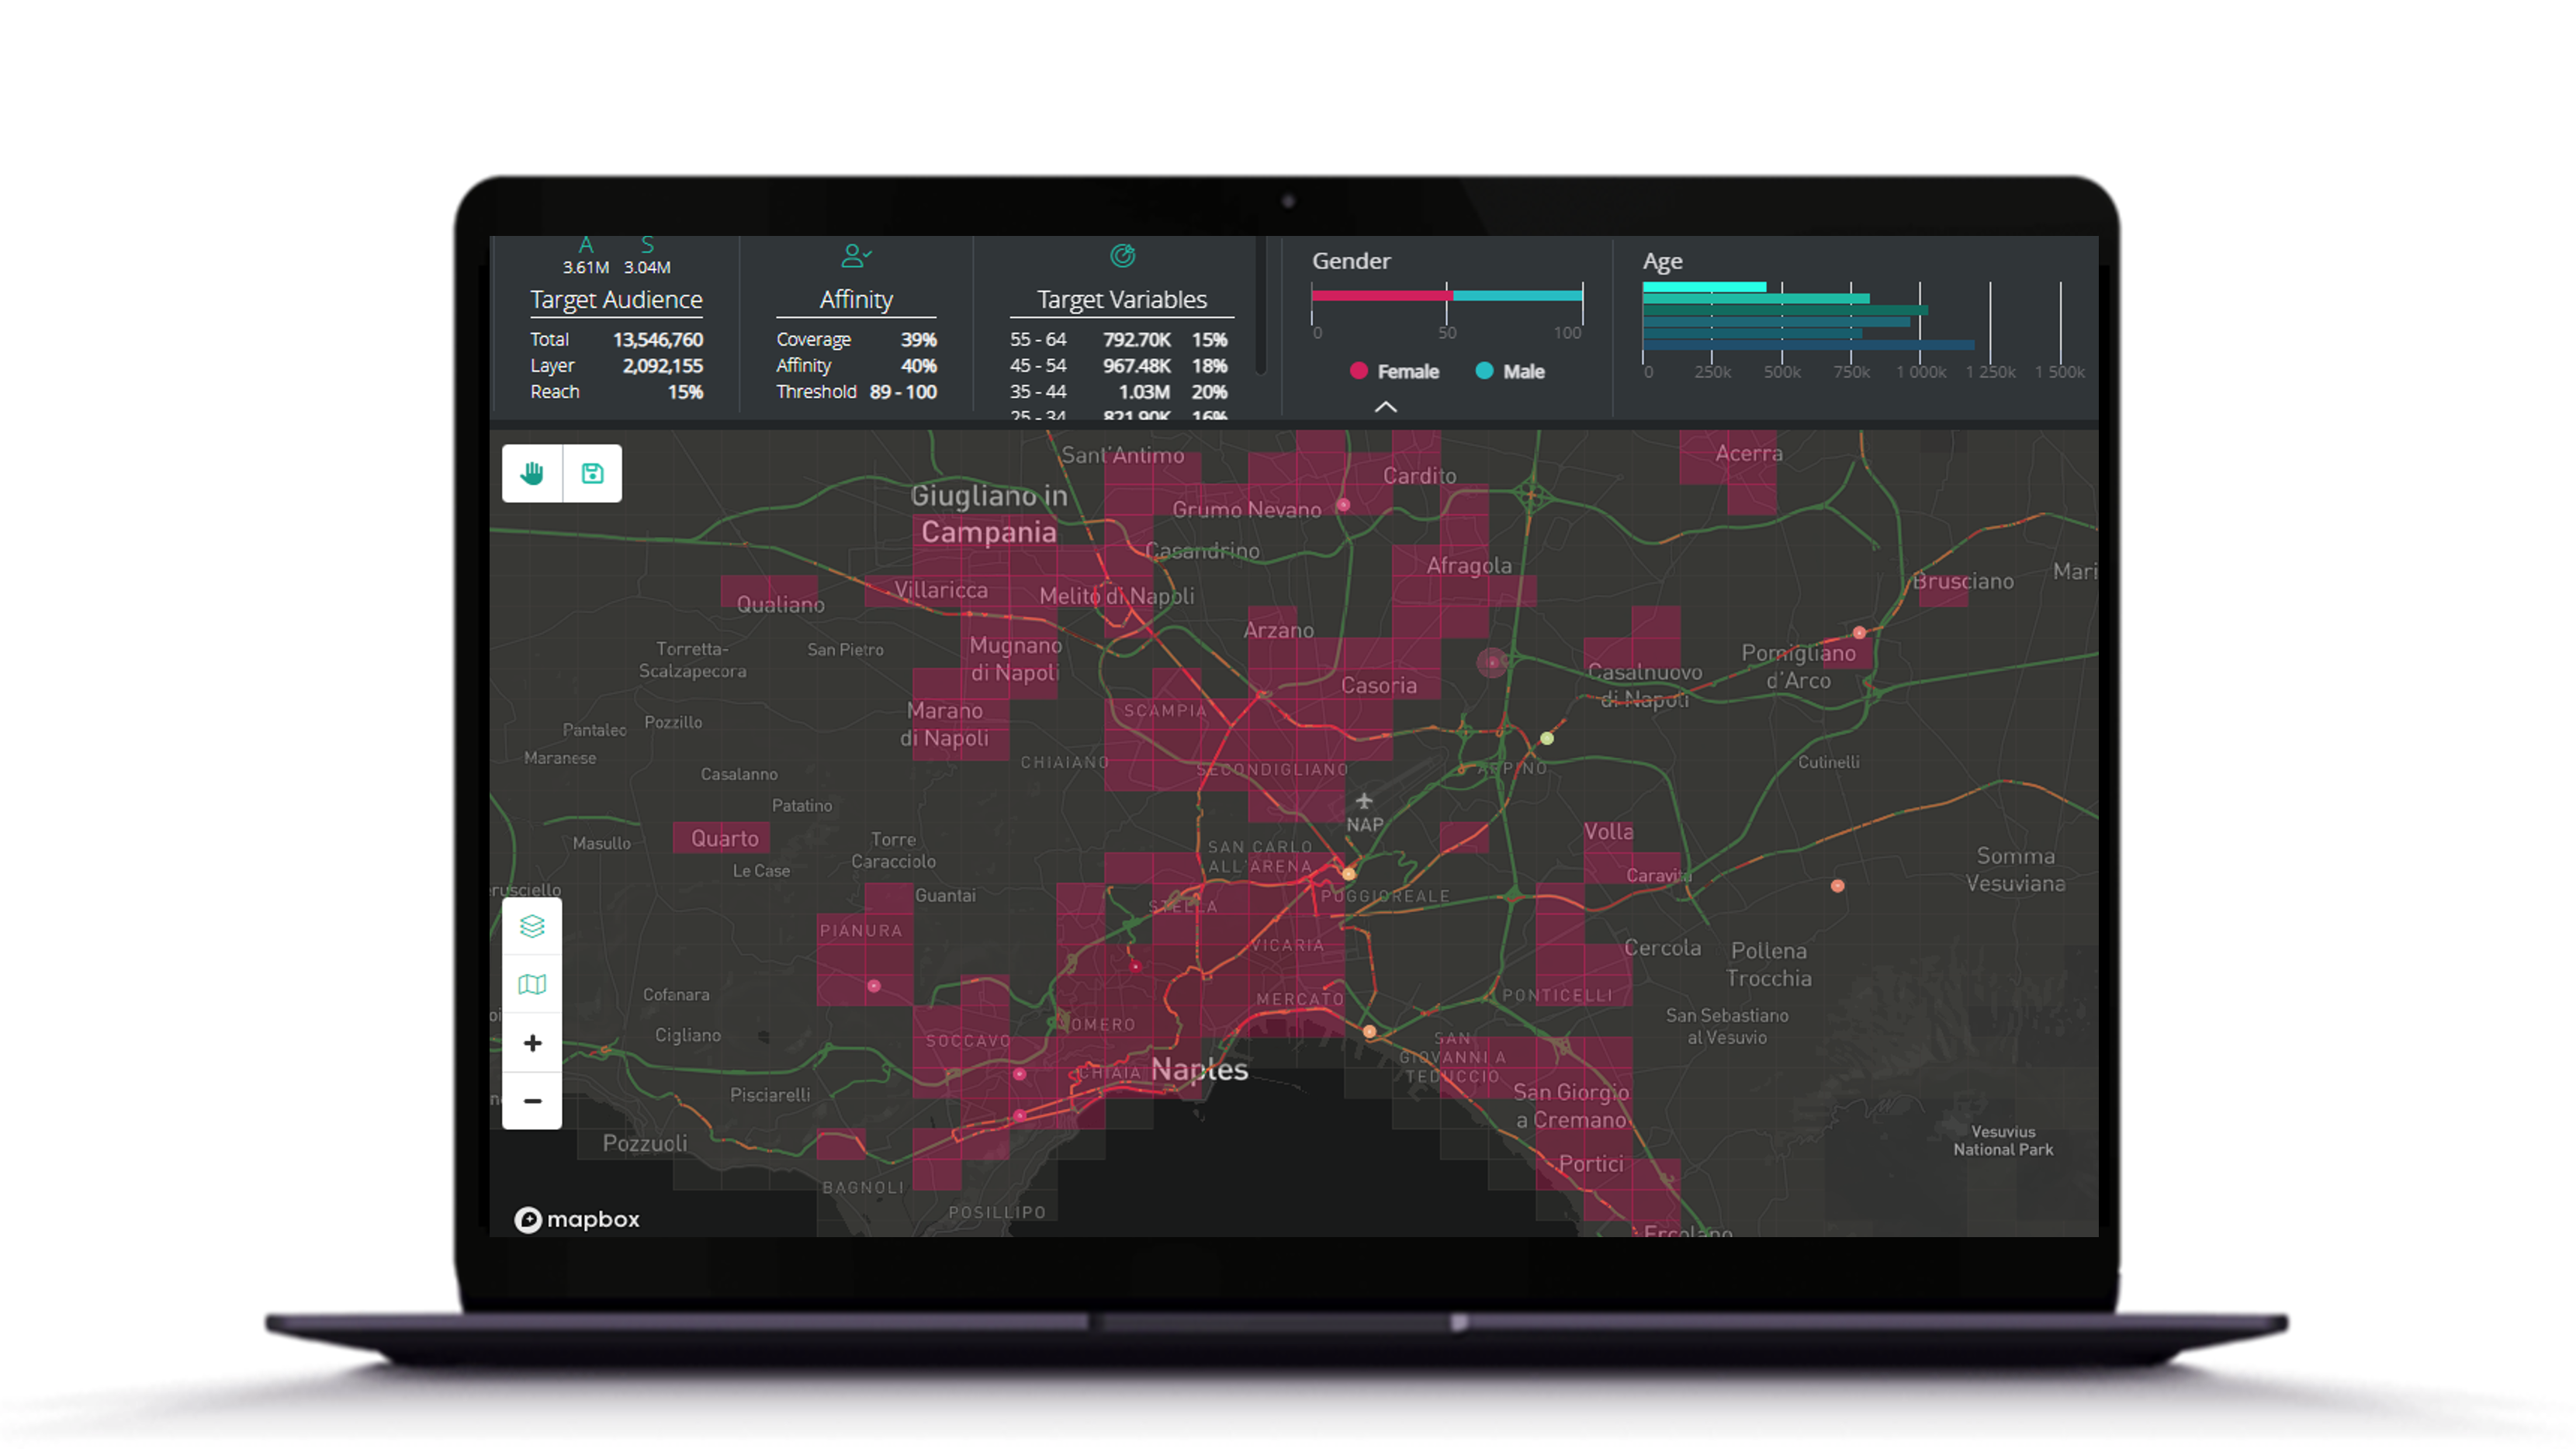Open the Affinity heading
This screenshot has width=2576, height=1449.
(x=856, y=300)
